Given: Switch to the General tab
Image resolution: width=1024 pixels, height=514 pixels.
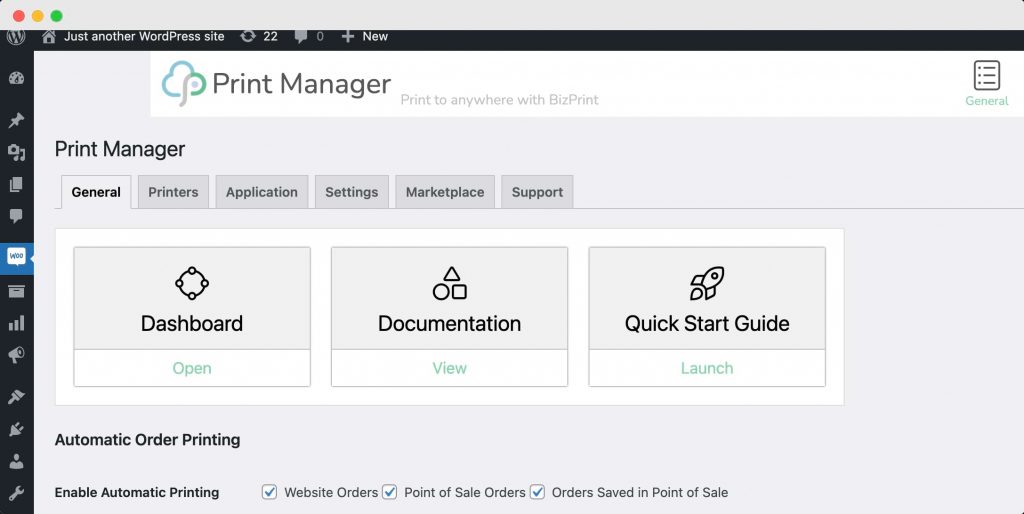Looking at the screenshot, I should [96, 192].
